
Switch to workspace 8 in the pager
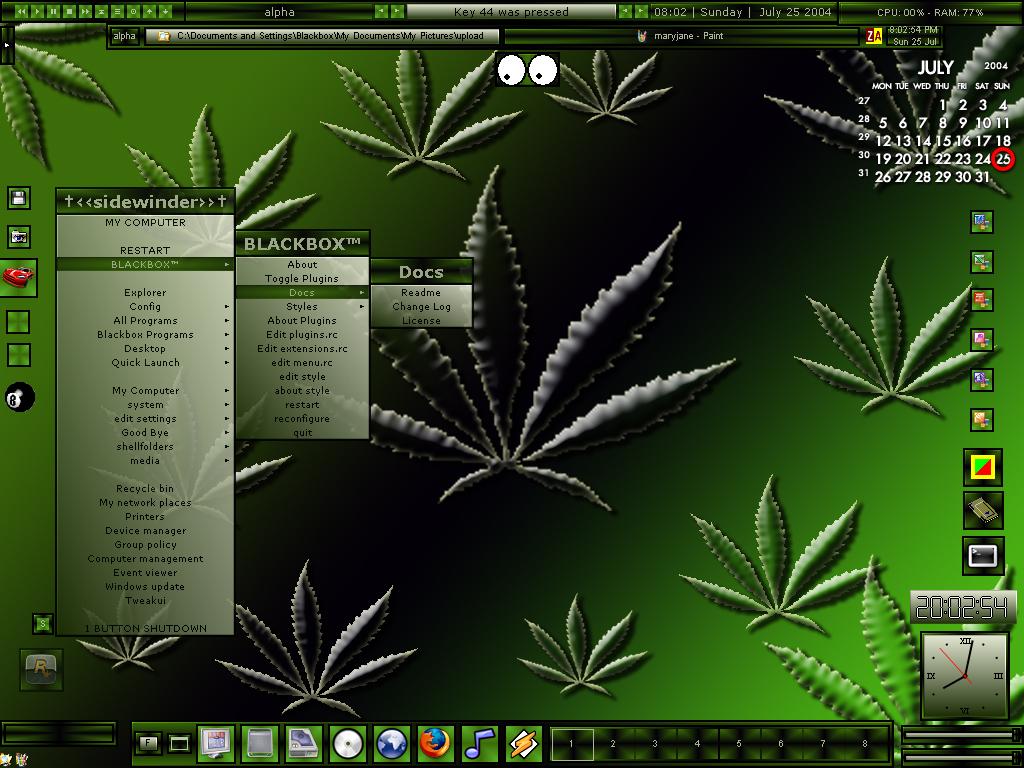pos(865,743)
